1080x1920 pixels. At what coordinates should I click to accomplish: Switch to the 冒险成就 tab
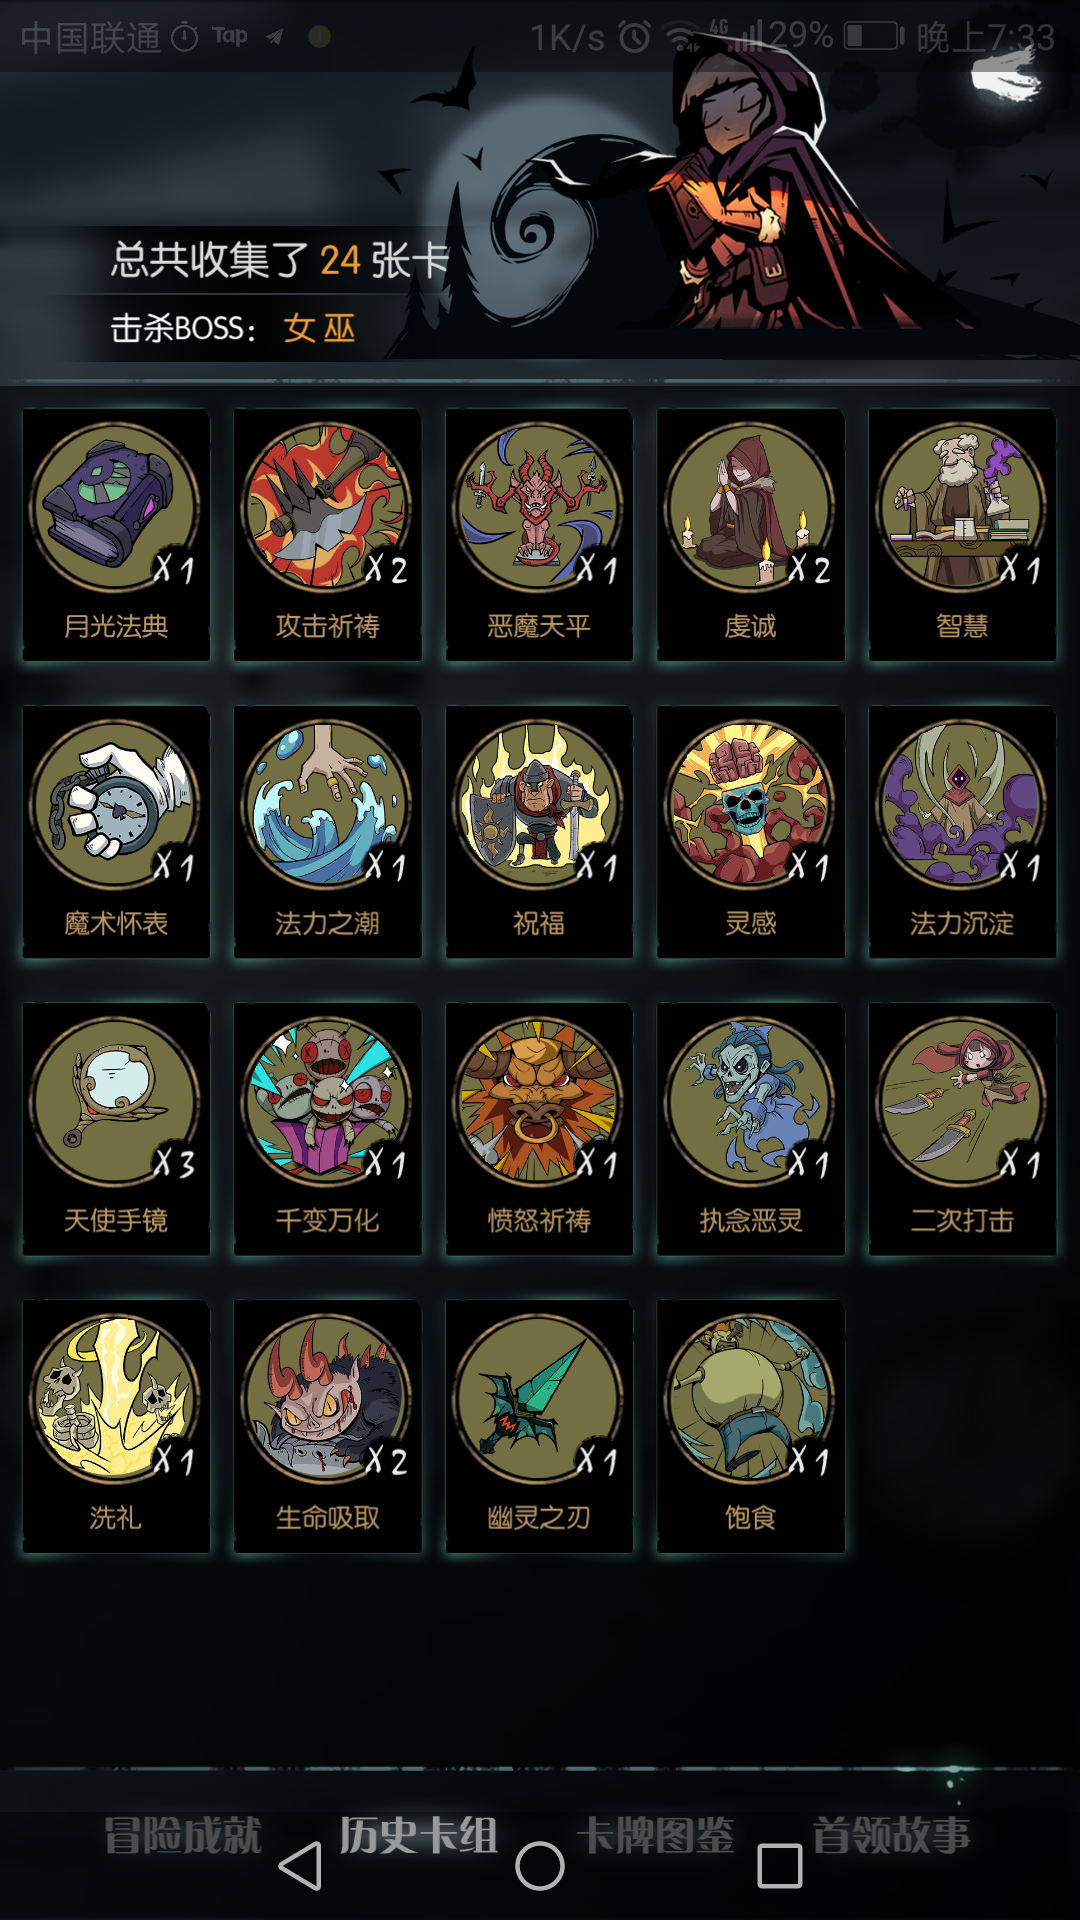pos(183,1836)
